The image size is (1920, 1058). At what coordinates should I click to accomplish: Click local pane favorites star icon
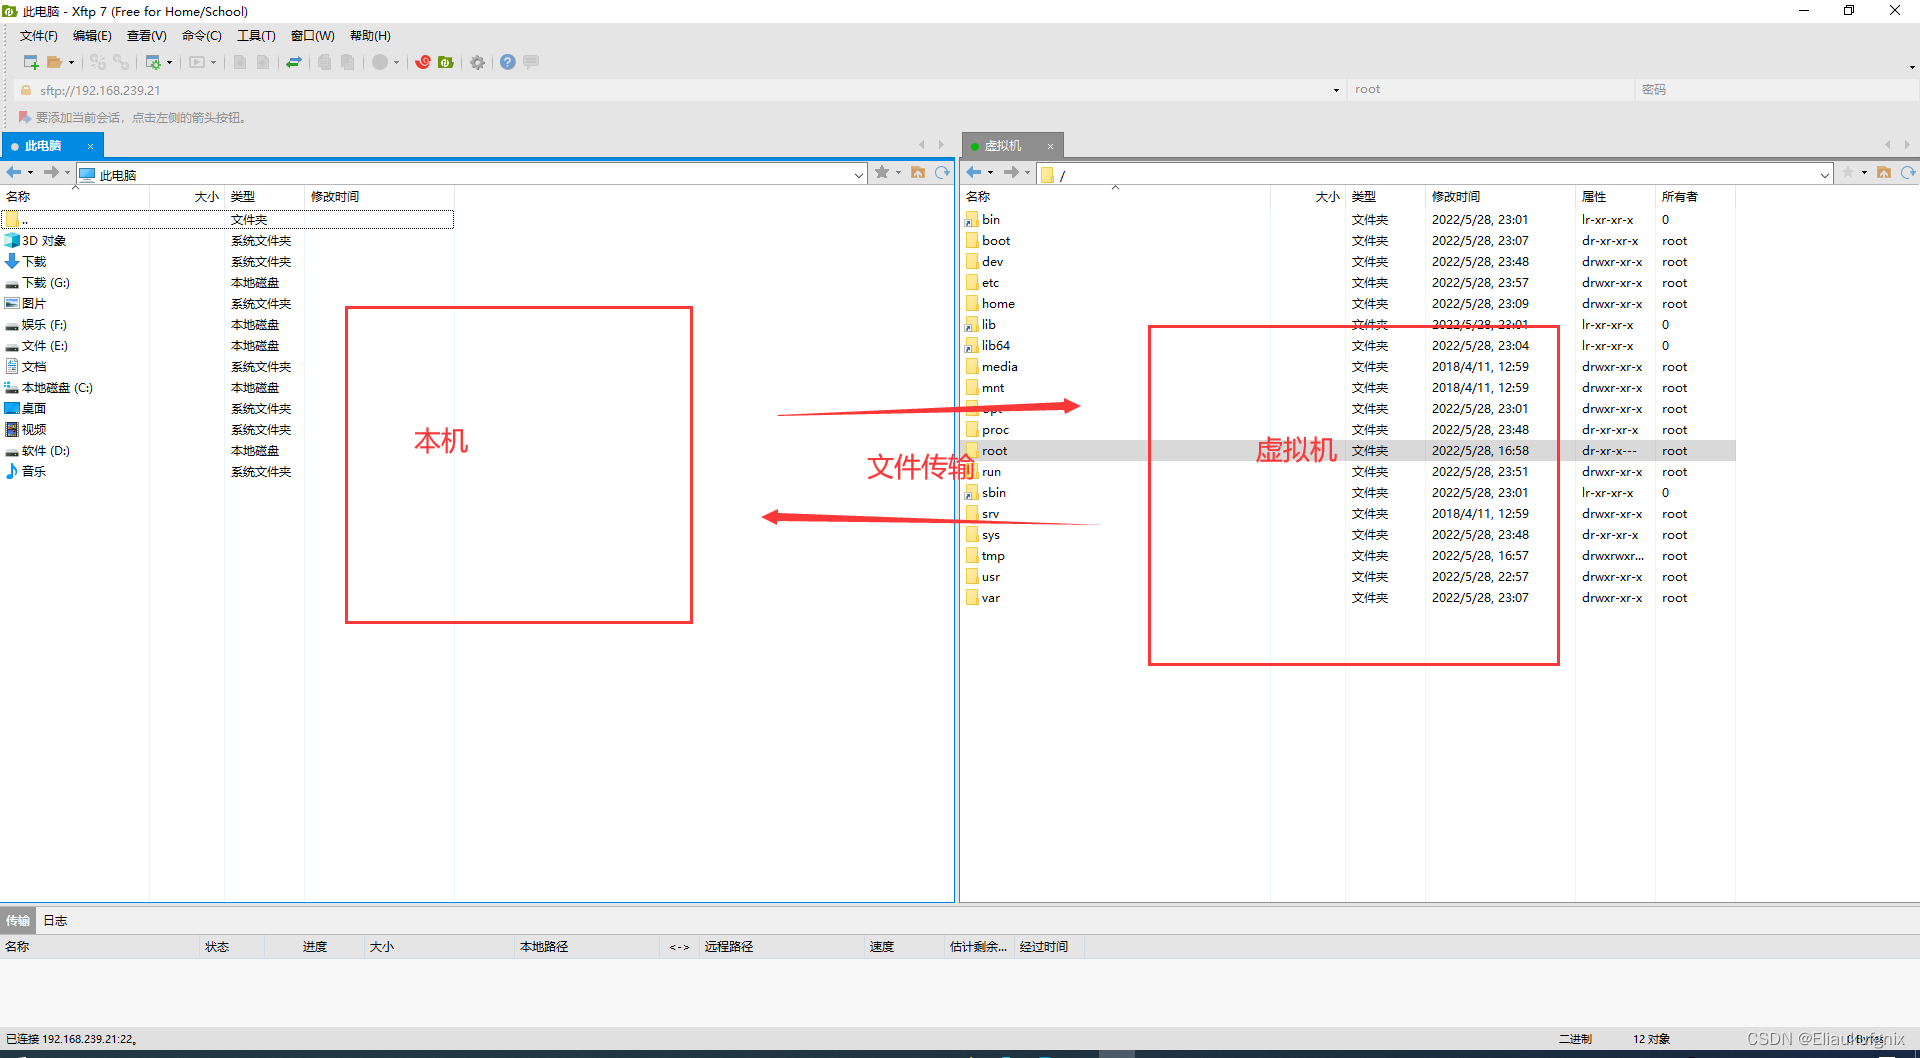pyautogui.click(x=882, y=173)
